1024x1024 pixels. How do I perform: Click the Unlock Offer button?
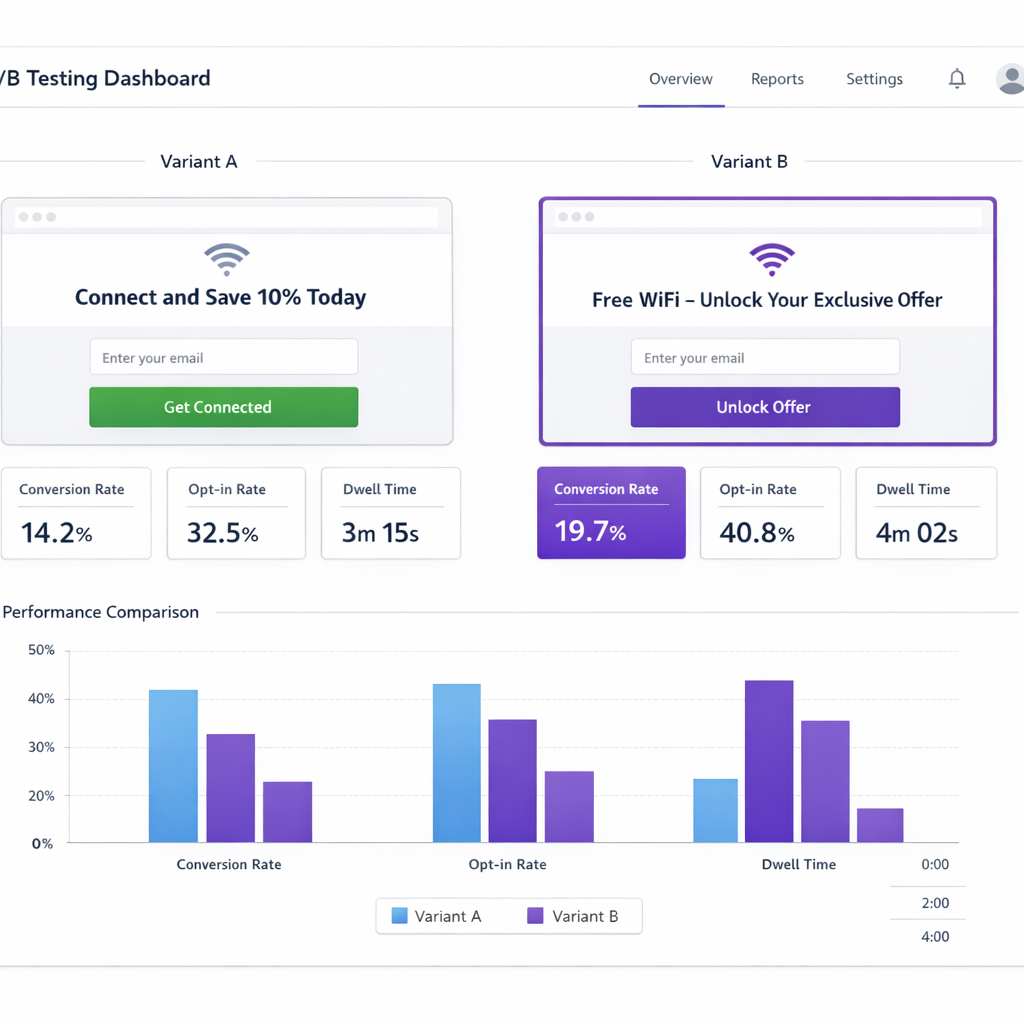(x=765, y=407)
